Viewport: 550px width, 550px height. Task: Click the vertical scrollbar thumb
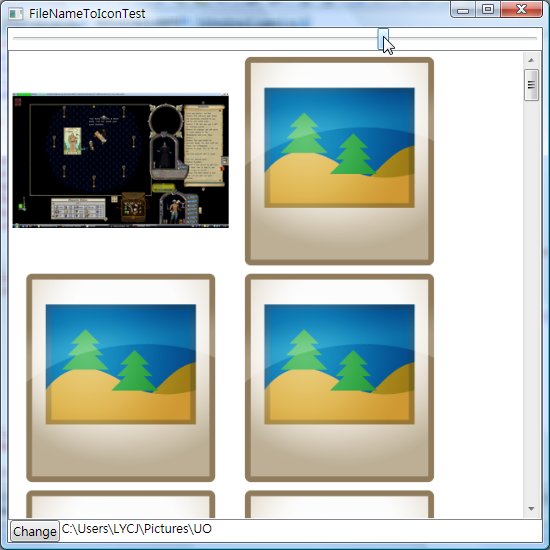(531, 85)
